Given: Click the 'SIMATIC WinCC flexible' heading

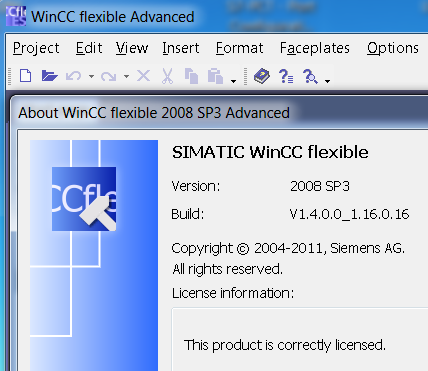Looking at the screenshot, I should click(270, 152).
